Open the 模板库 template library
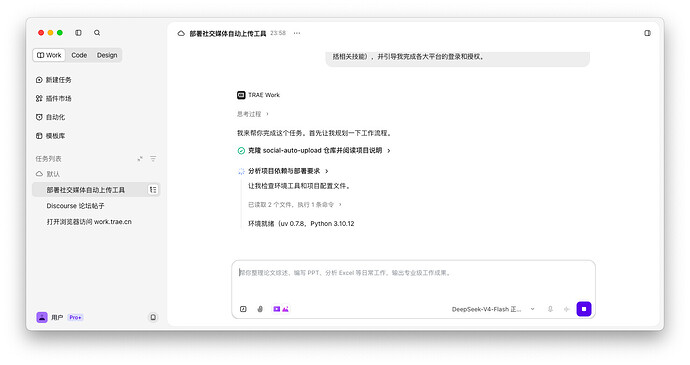The image size is (690, 365). (51, 136)
